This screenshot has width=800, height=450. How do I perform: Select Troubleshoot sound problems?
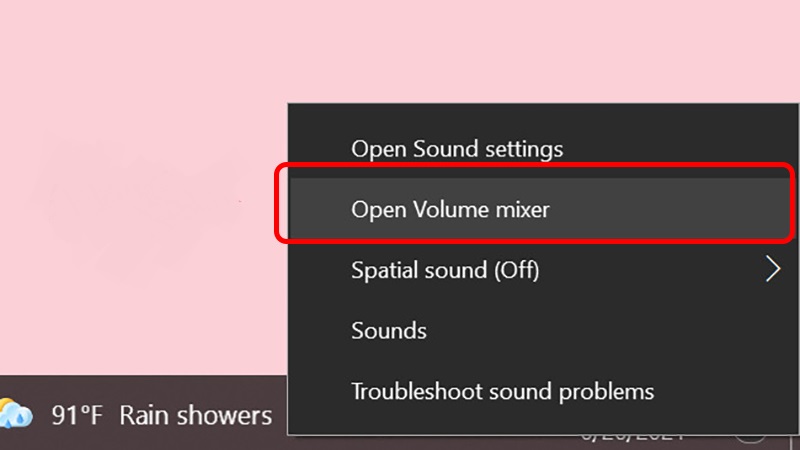[502, 391]
